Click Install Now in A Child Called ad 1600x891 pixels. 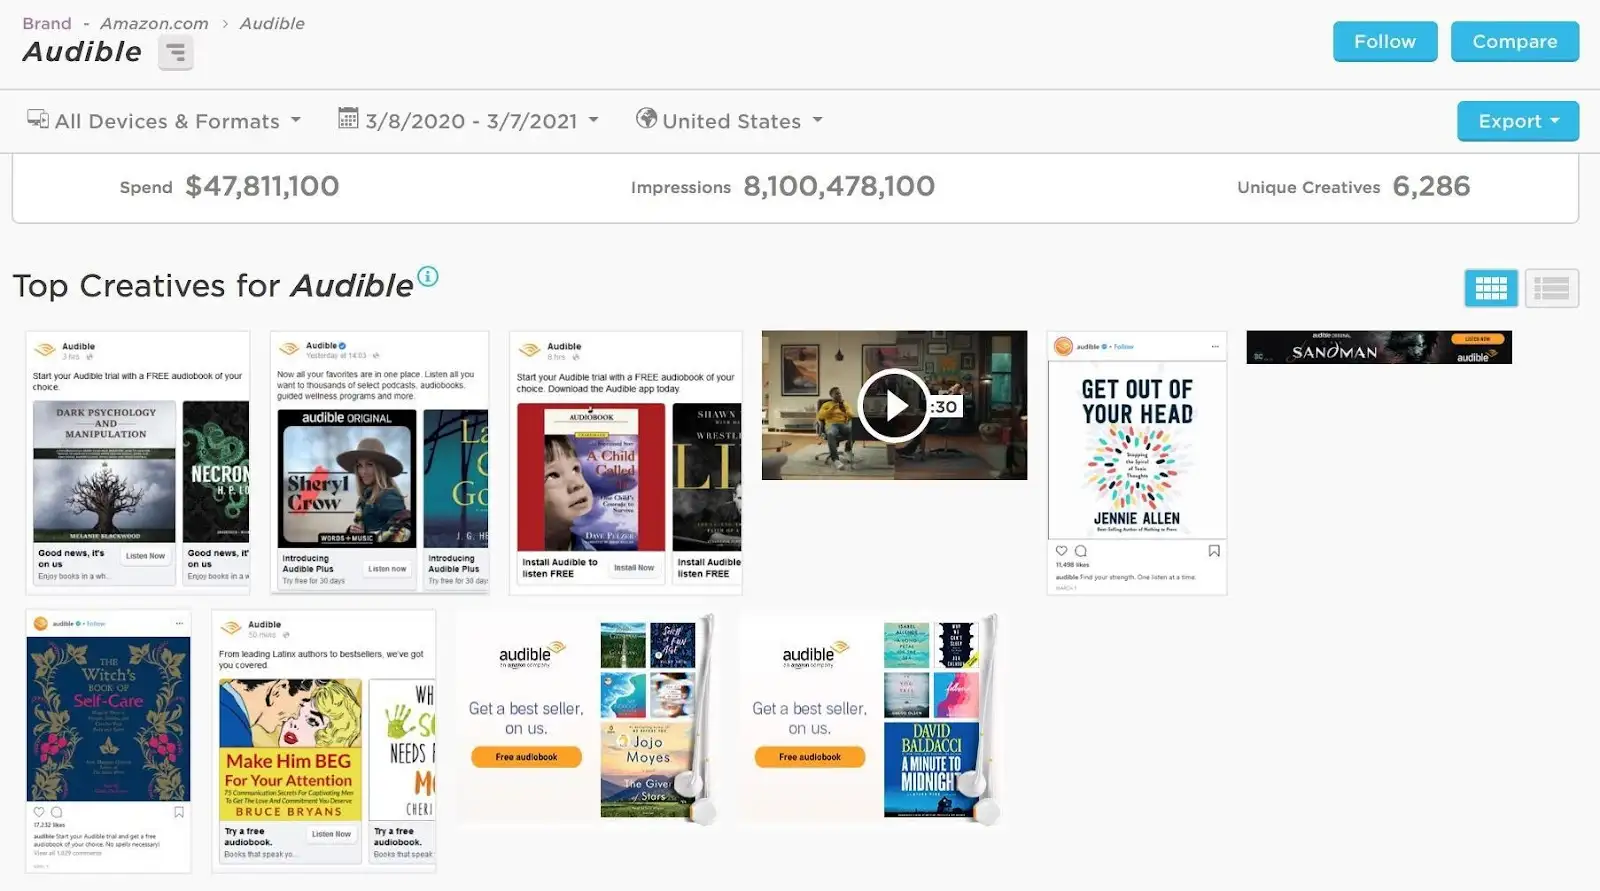pos(634,568)
